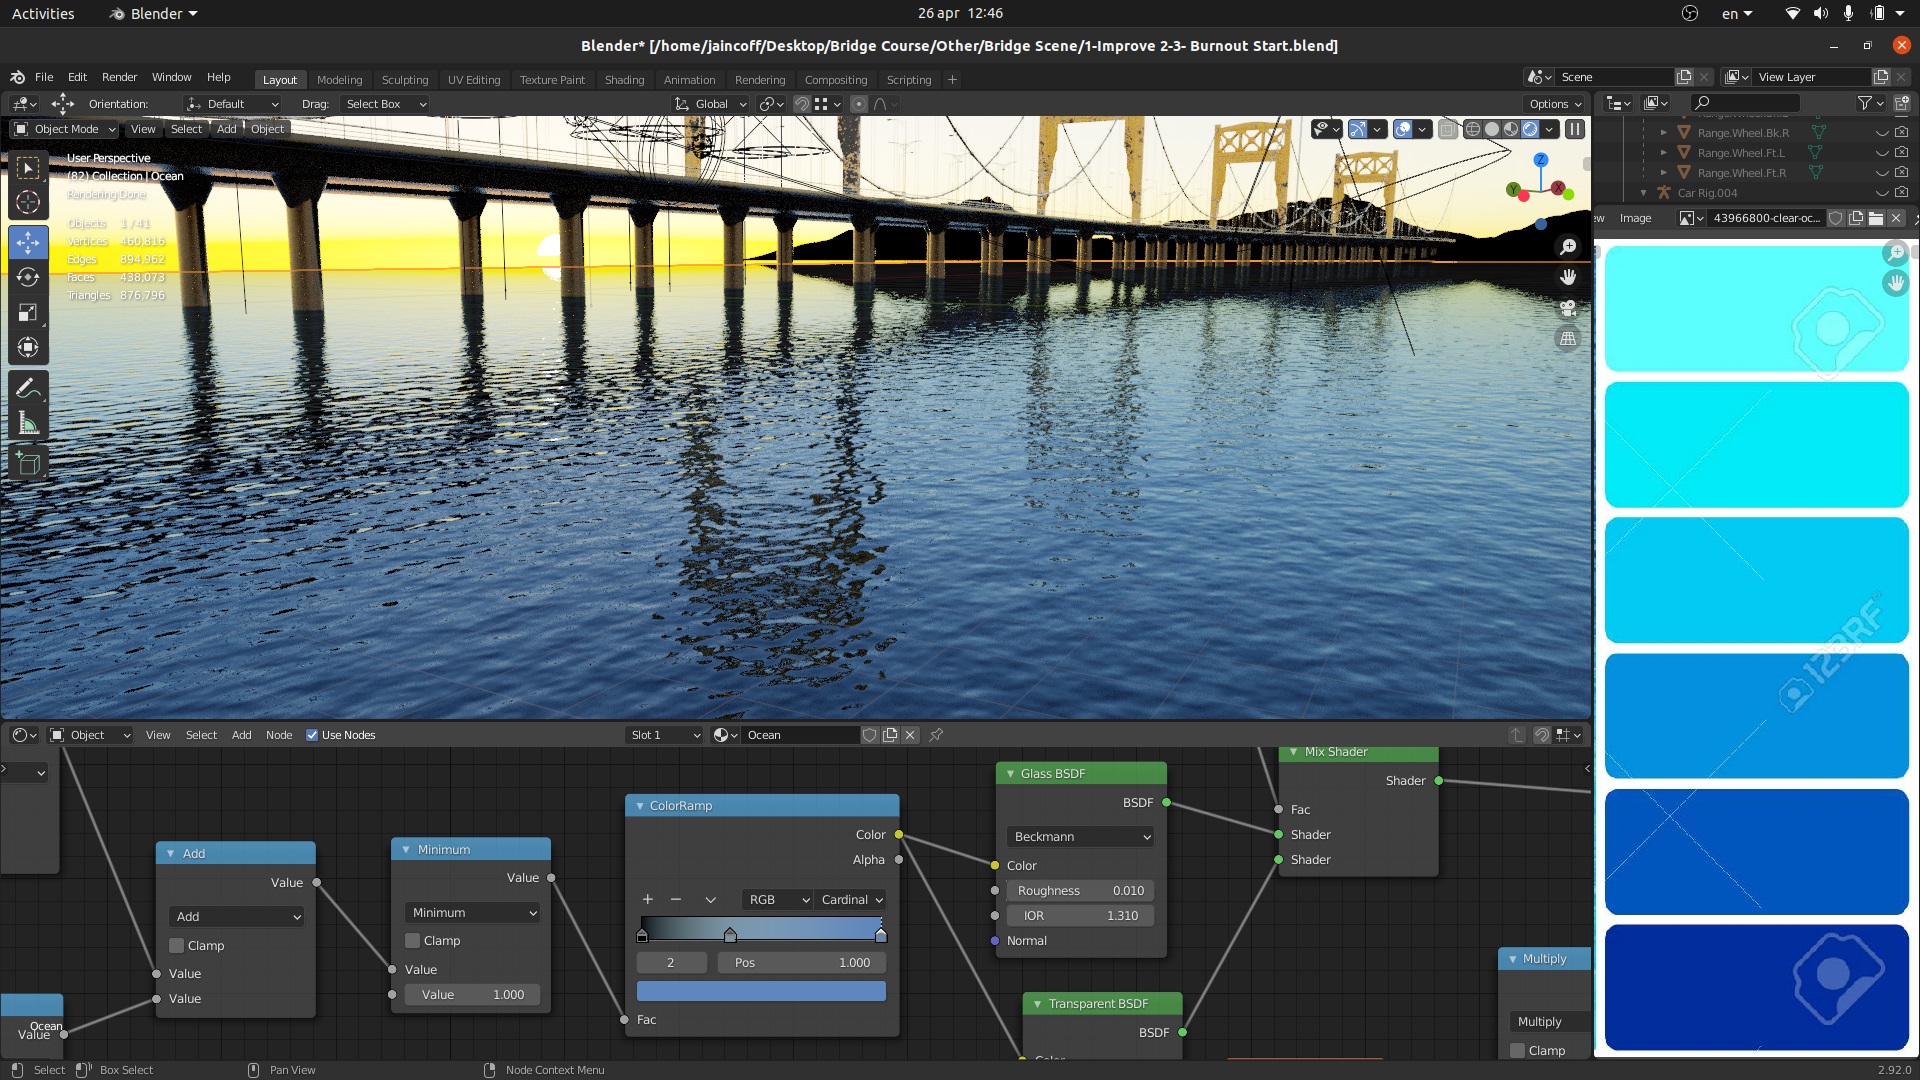Uncheck Use Nodes in the shader editor
This screenshot has width=1920, height=1080.
point(312,735)
